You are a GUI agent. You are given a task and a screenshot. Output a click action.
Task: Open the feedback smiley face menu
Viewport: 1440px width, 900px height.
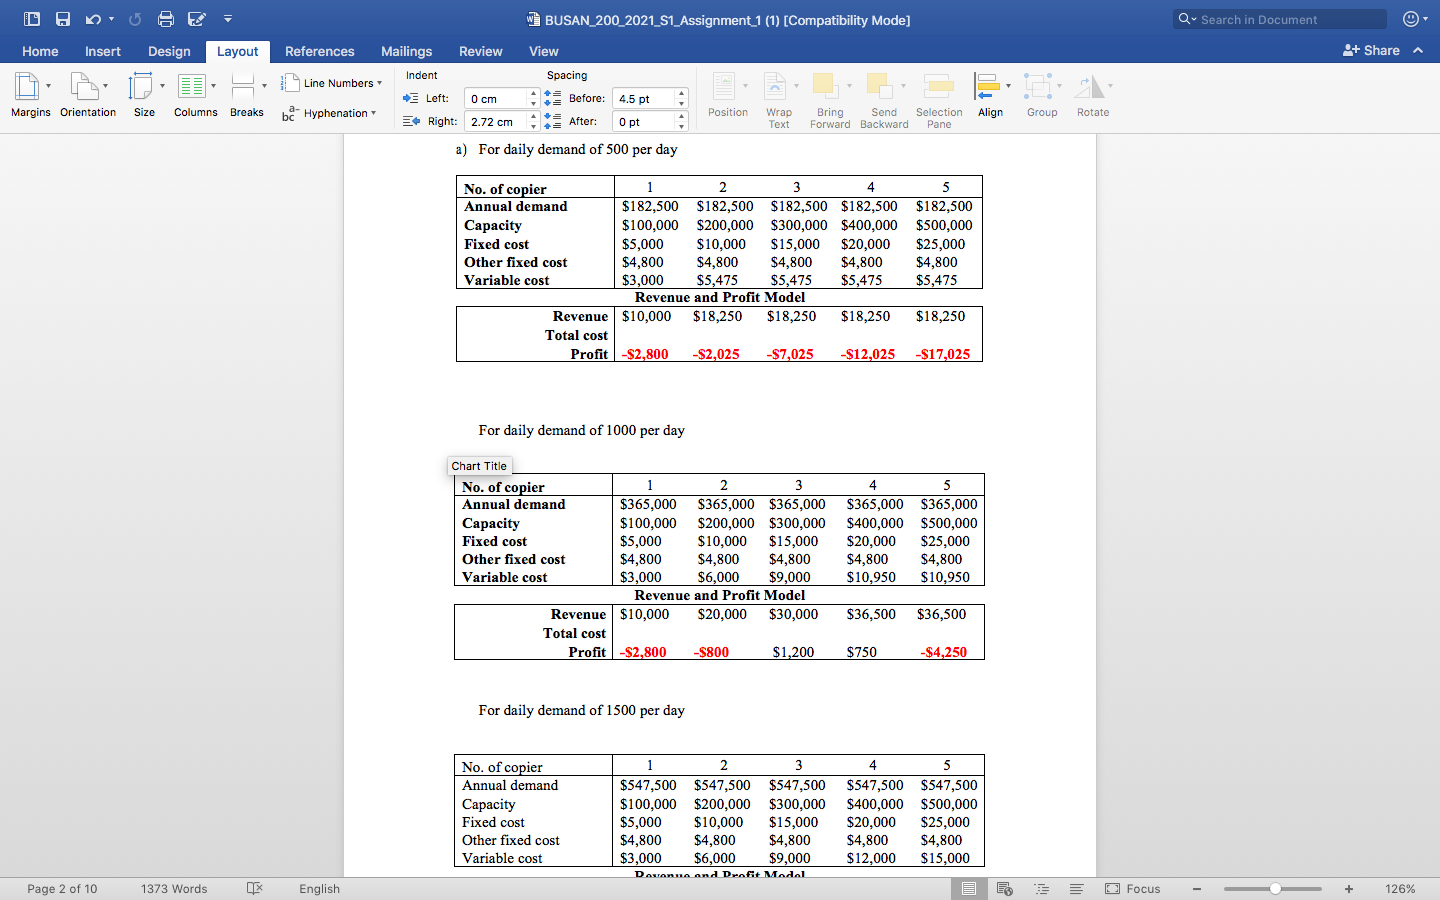pos(1411,19)
